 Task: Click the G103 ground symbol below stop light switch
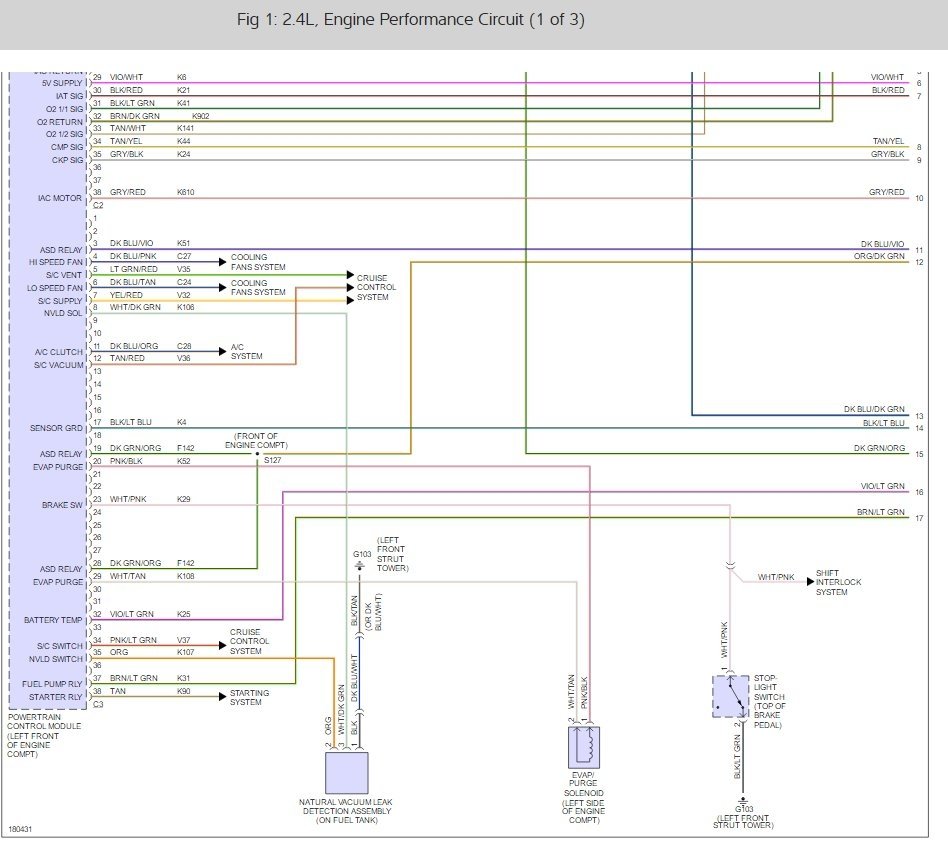(743, 800)
